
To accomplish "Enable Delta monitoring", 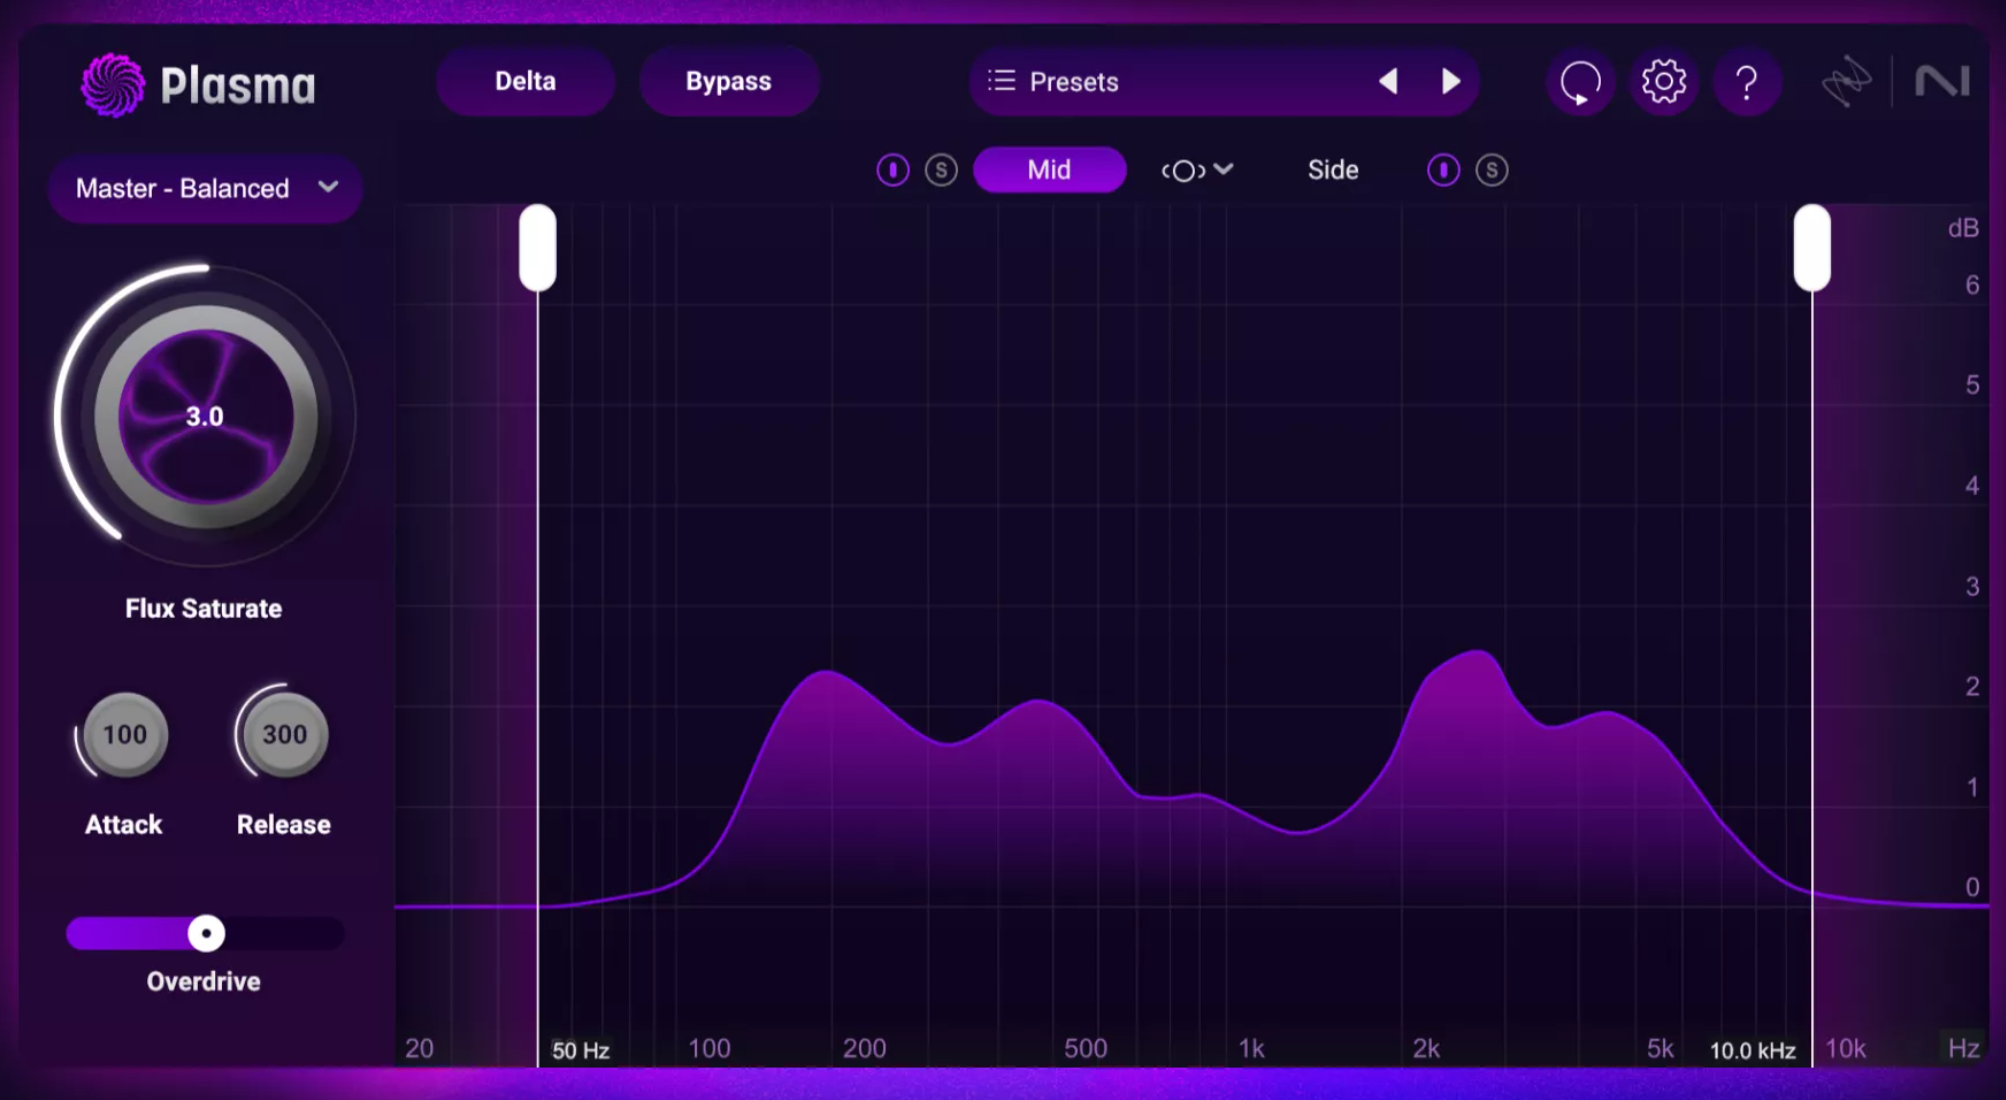I will click(x=525, y=81).
